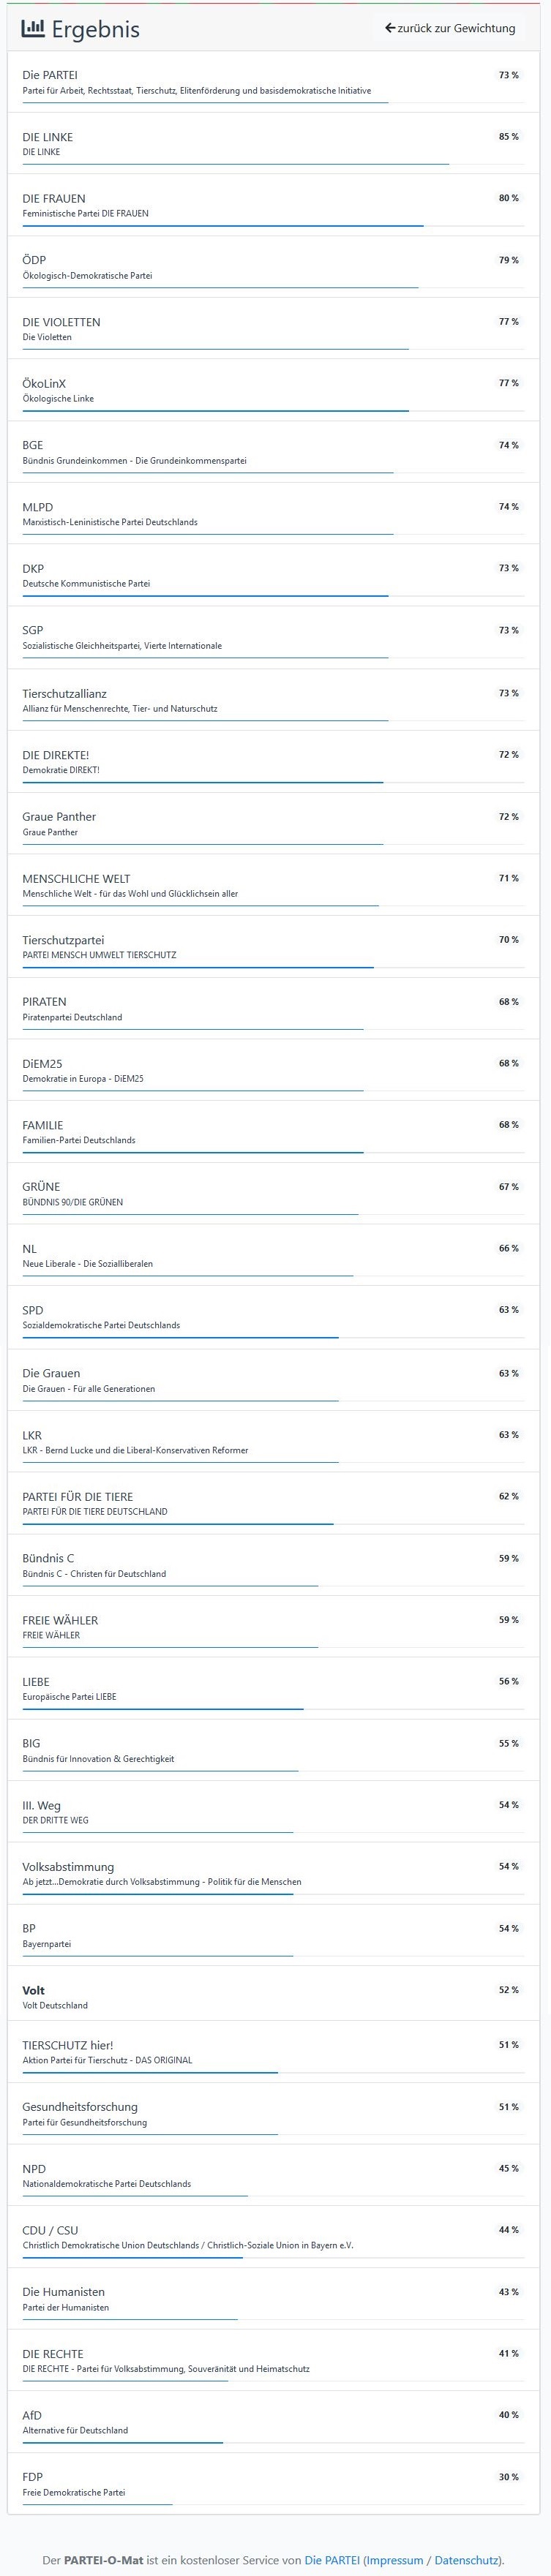Select the Volt party heading
Screen dimensions: 551x2576
click(34, 1989)
